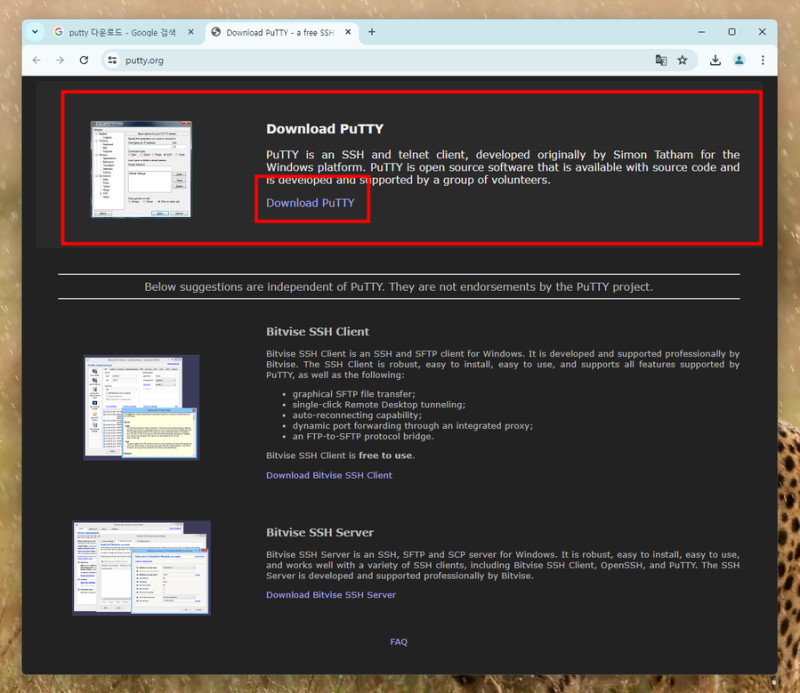Click the forward navigation arrow

pos(60,60)
